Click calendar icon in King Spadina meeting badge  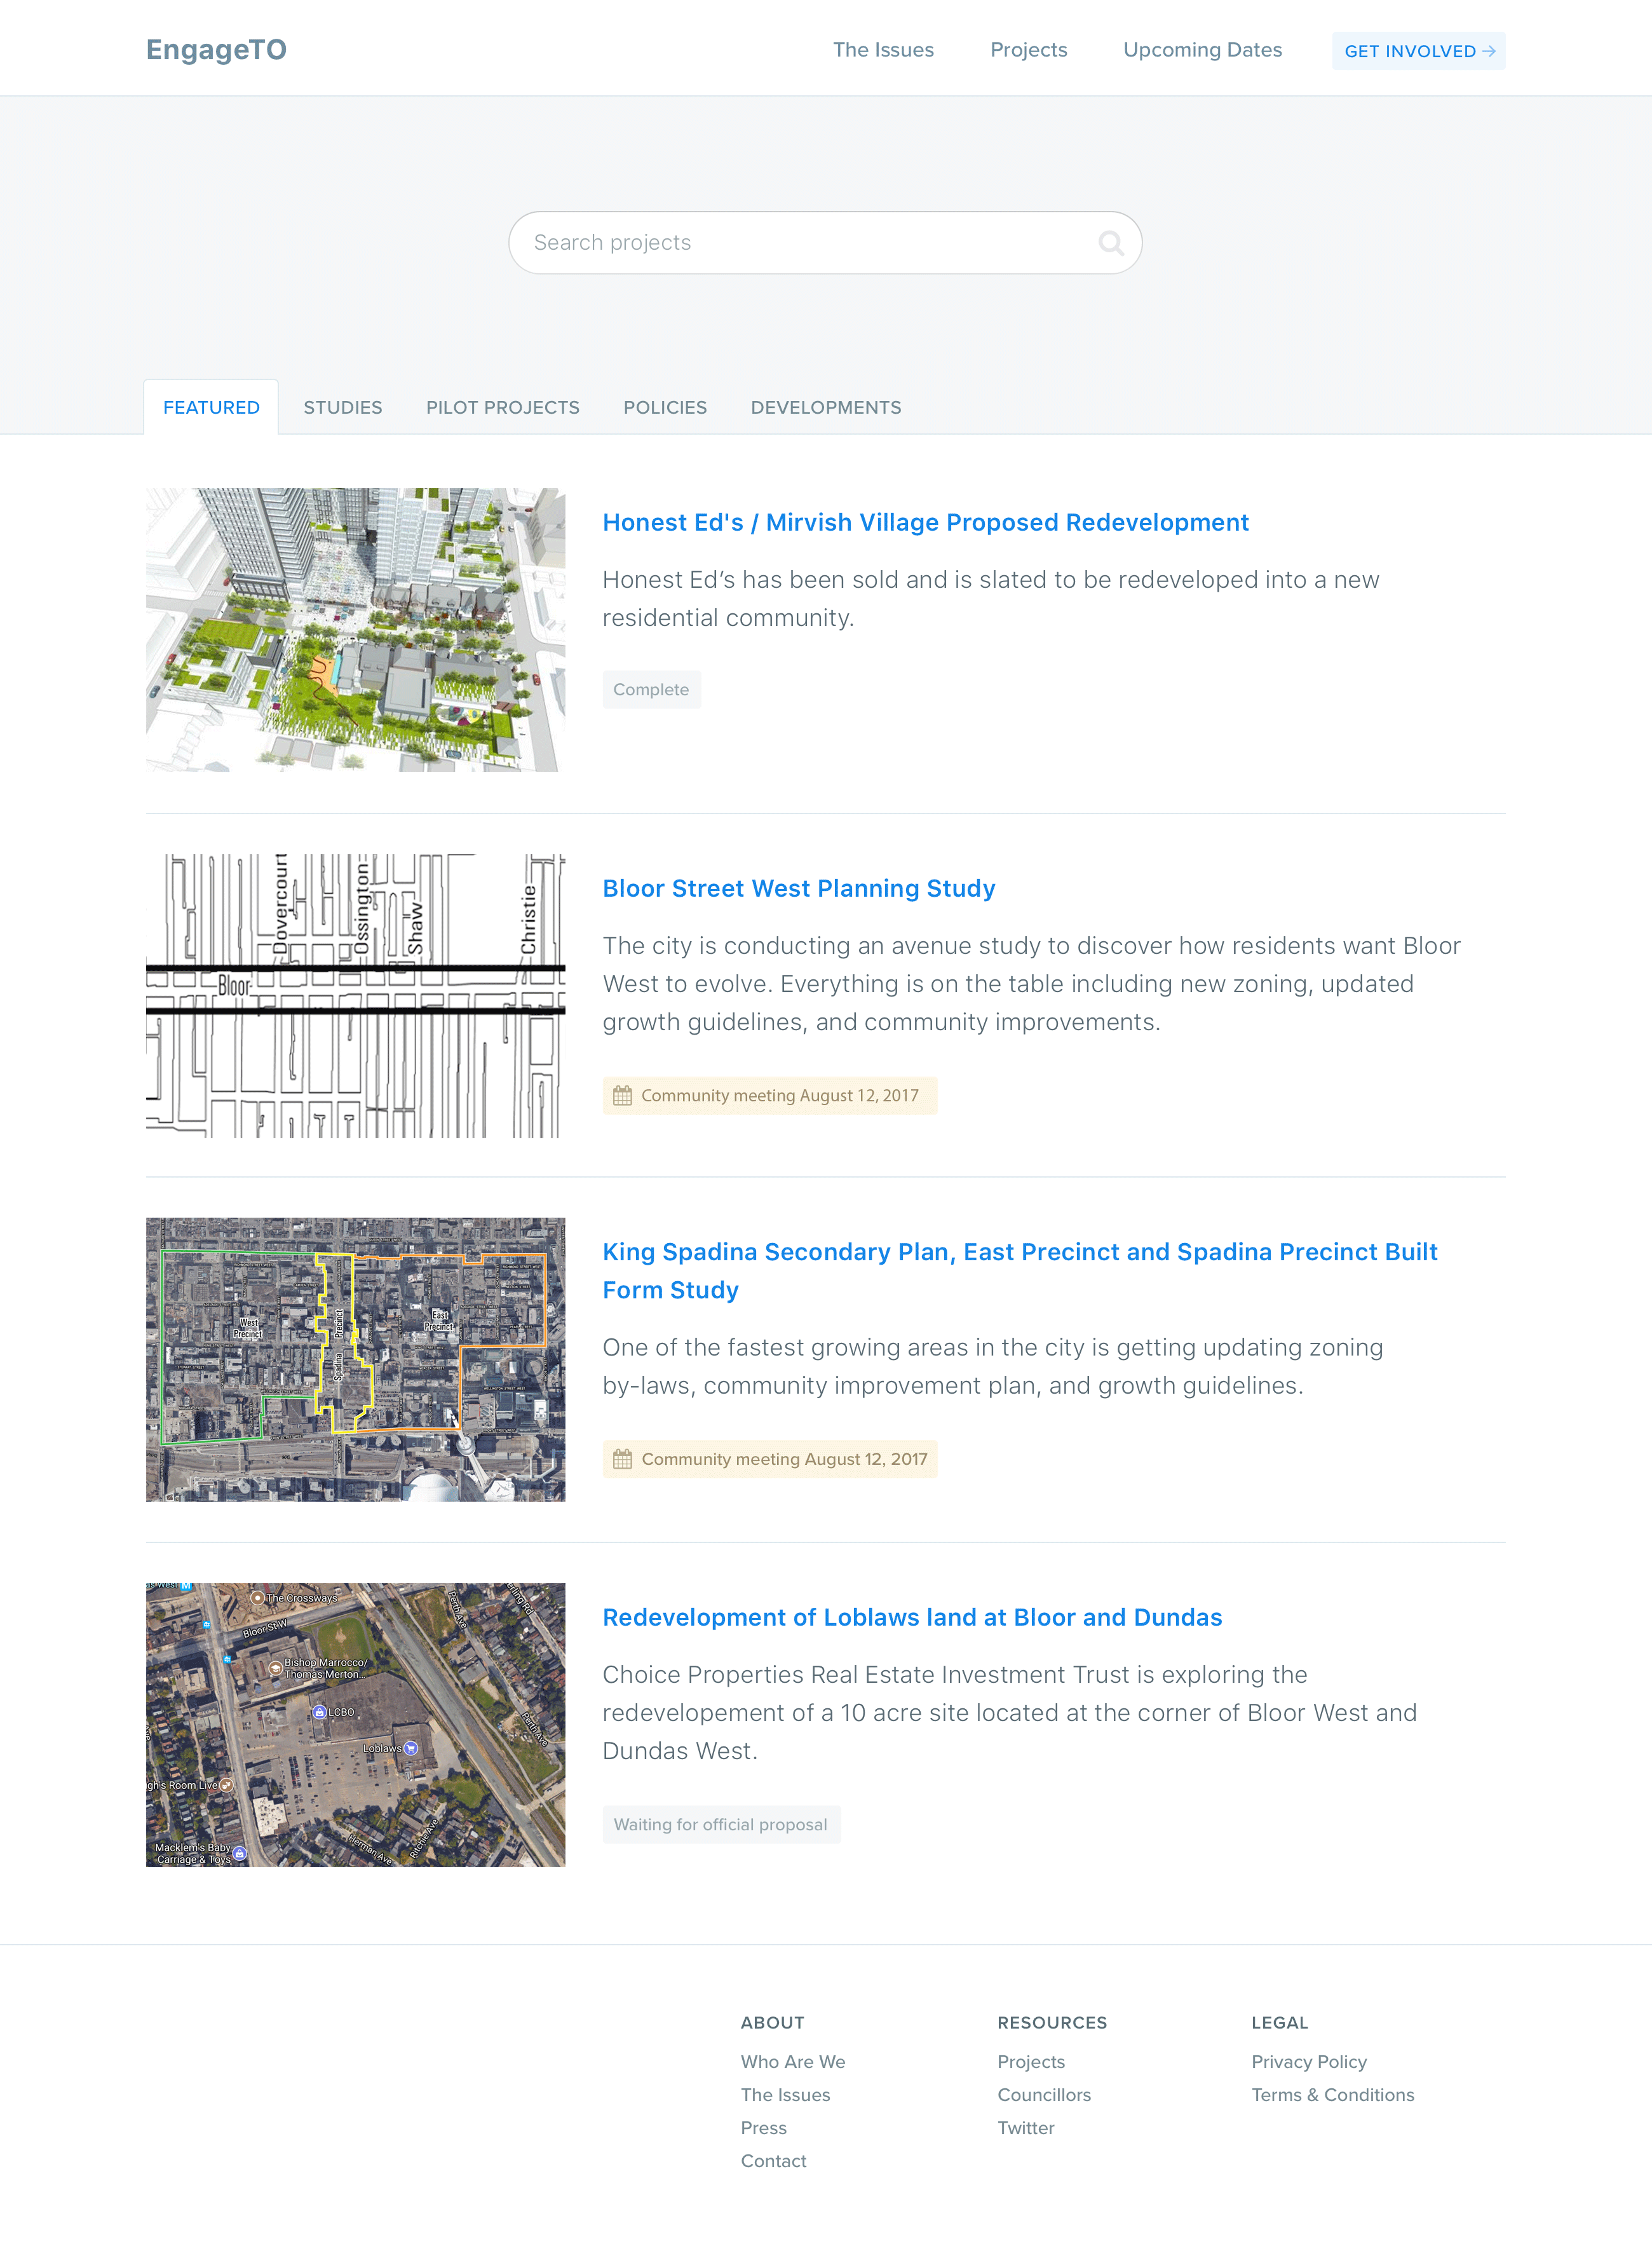pos(622,1459)
